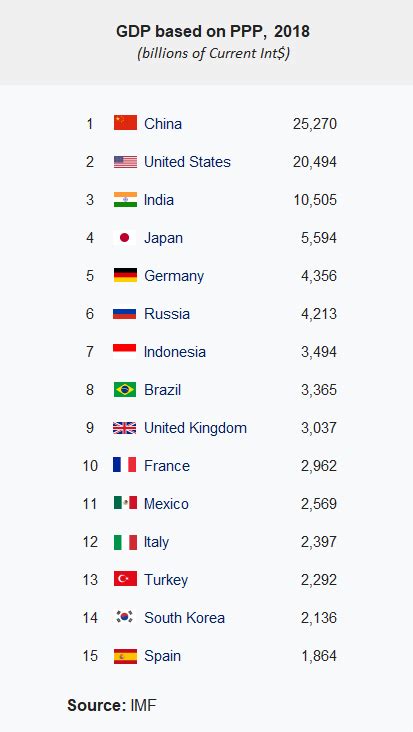Screen dimensions: 413x732
Task: Click the United Kingdom country name
Action: [x=196, y=428]
